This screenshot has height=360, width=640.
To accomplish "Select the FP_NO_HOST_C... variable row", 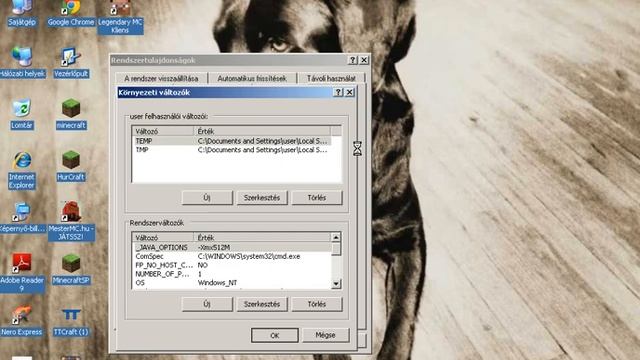I will click(x=232, y=265).
